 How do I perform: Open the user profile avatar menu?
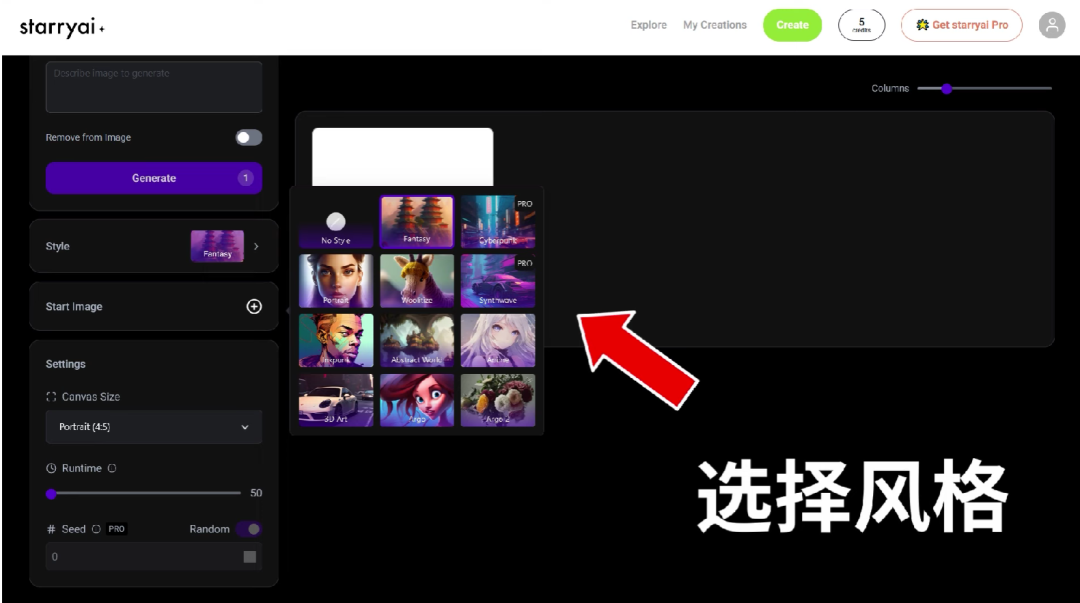1052,25
